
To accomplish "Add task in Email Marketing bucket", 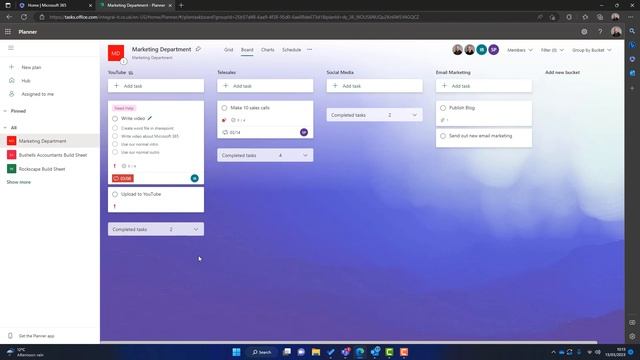I will coord(484,86).
